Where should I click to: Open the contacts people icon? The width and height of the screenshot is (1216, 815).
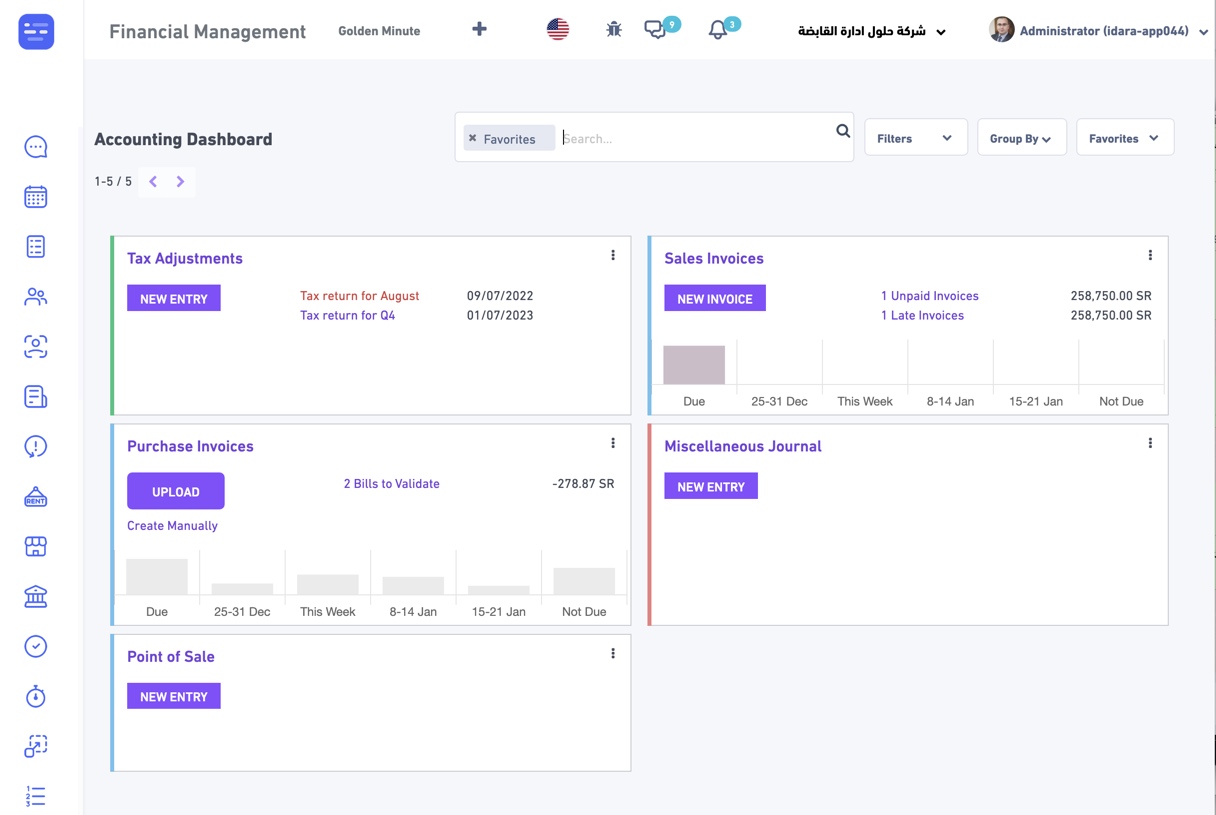coord(36,297)
